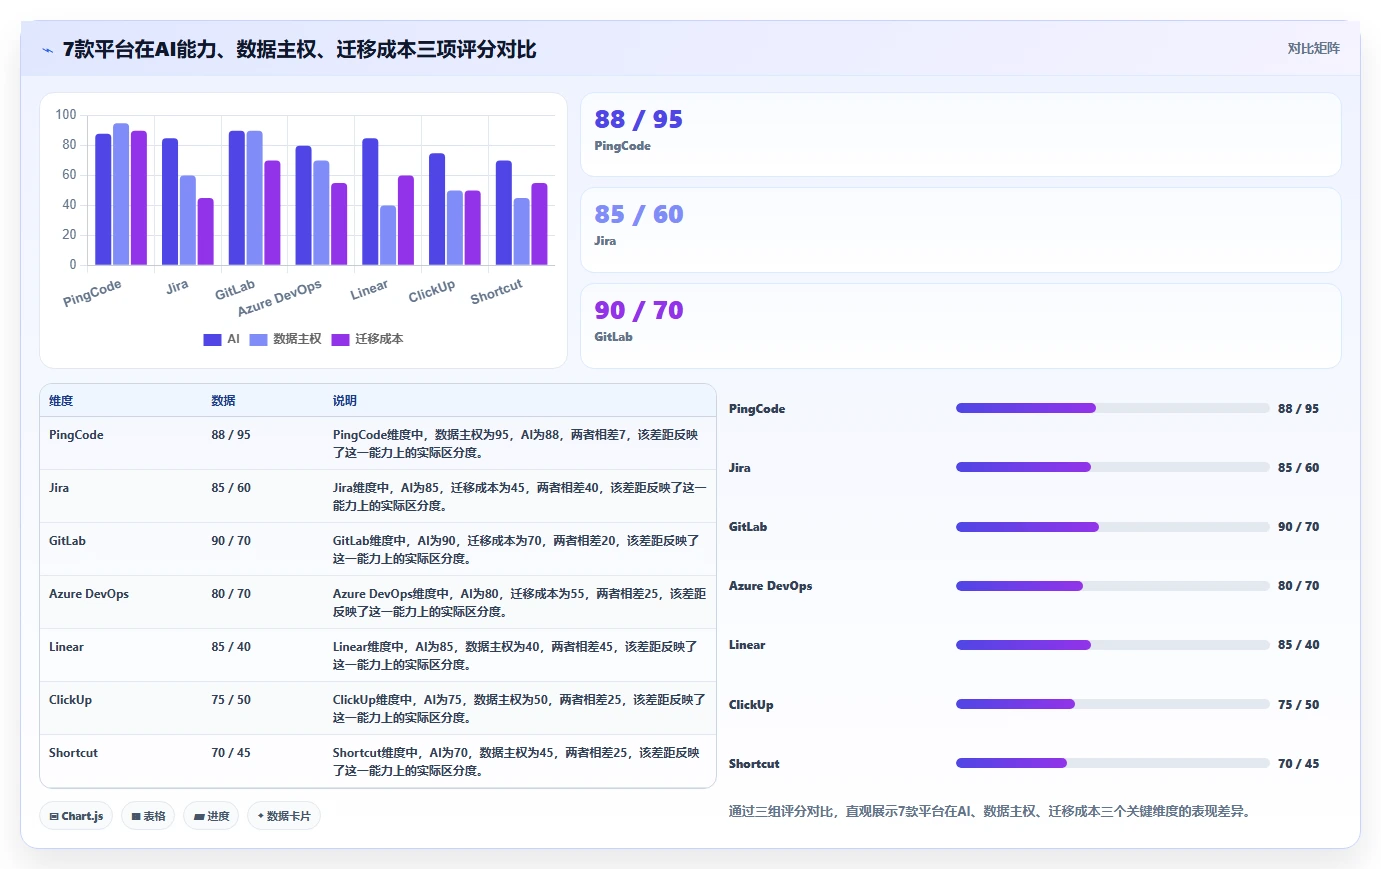
Task: Open the Jira 85 / 60 data card
Action: point(961,230)
